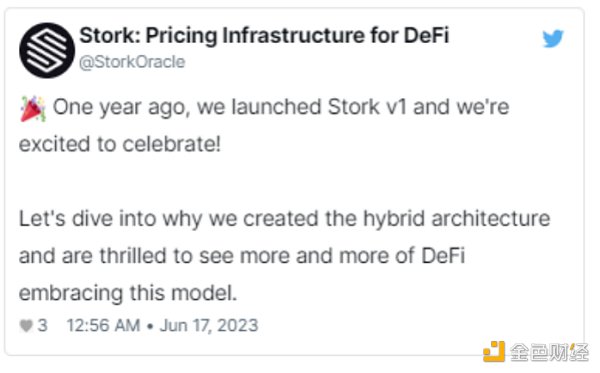Viewport: 600px width, 373px height.
Task: Visit the @StorkOracle handle
Action: pos(132,62)
